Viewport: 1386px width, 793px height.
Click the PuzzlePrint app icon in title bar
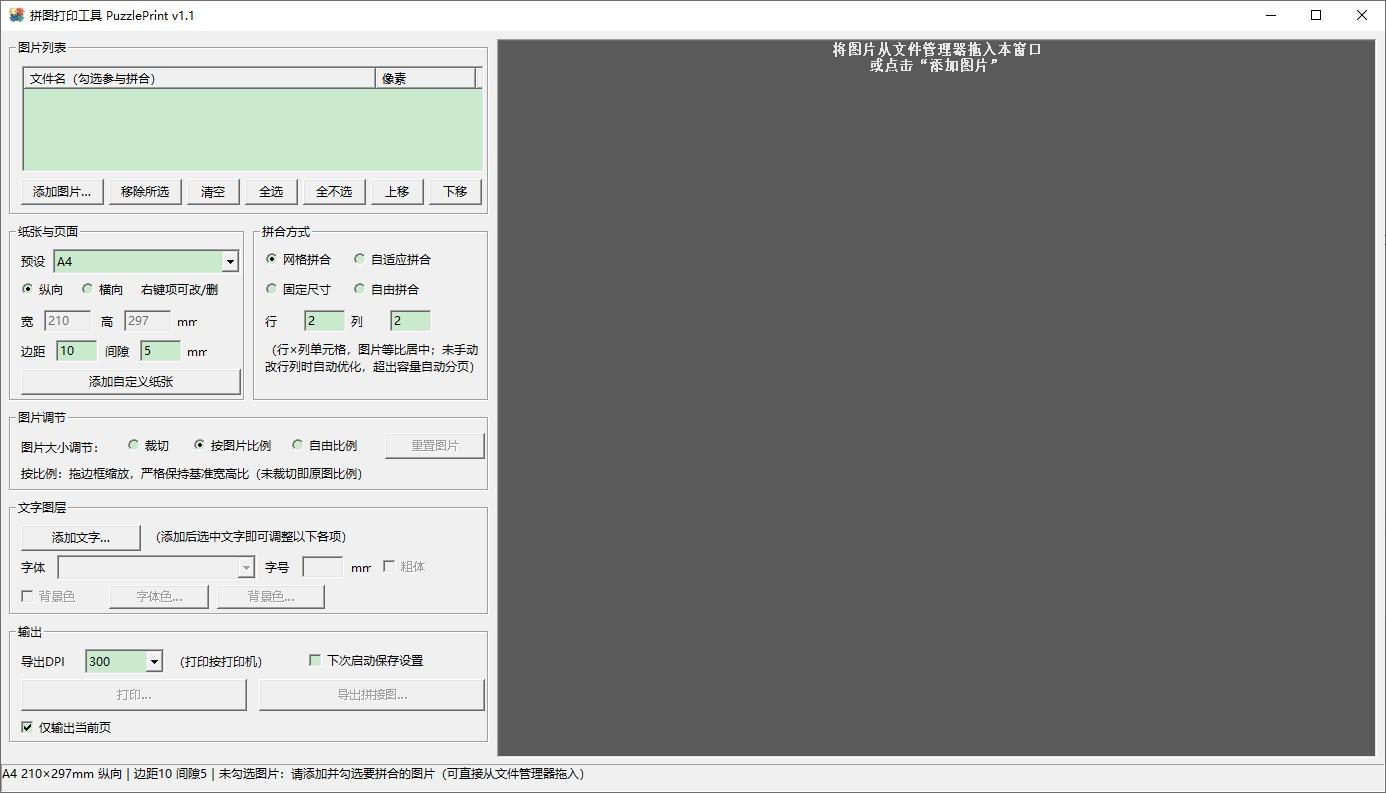[x=16, y=15]
